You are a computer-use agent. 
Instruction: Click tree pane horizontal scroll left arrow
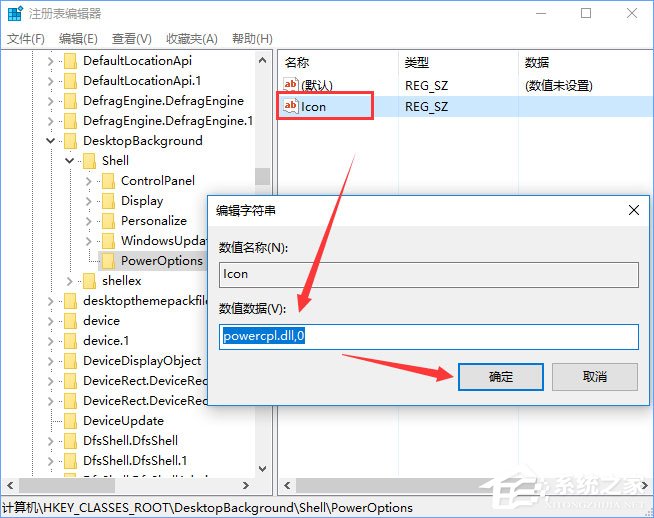10,485
